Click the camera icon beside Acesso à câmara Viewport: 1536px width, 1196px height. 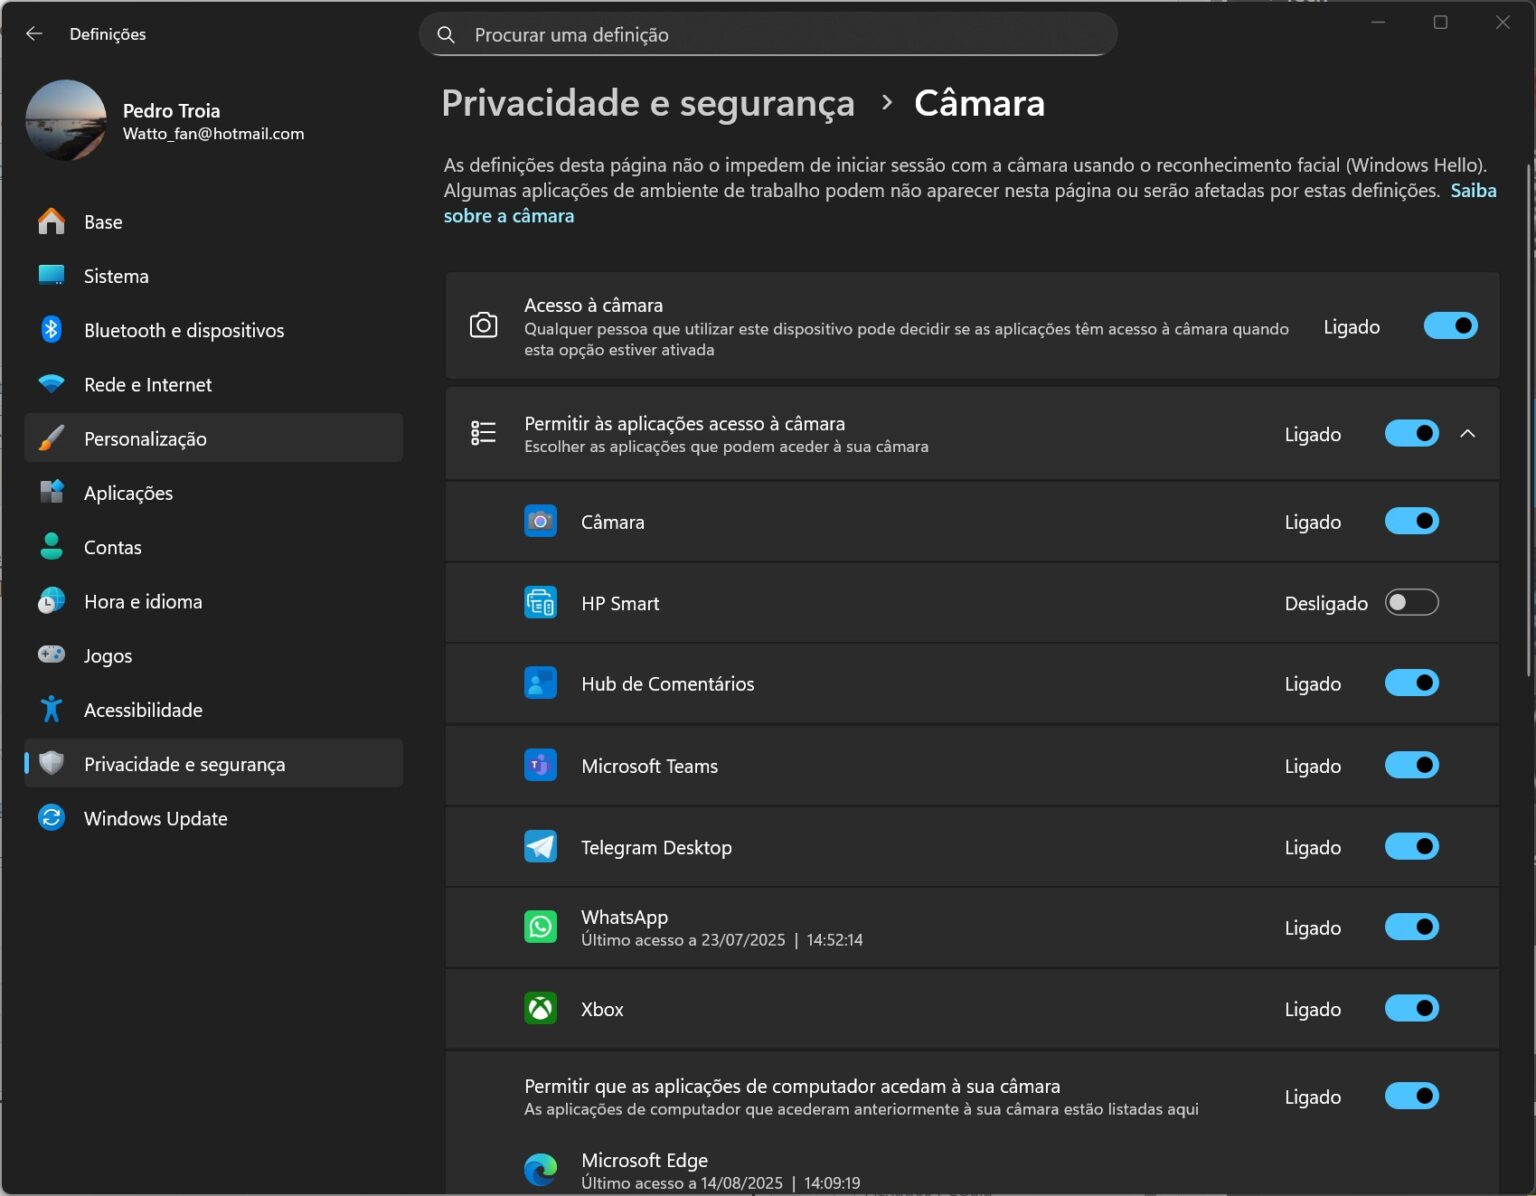pos(484,326)
